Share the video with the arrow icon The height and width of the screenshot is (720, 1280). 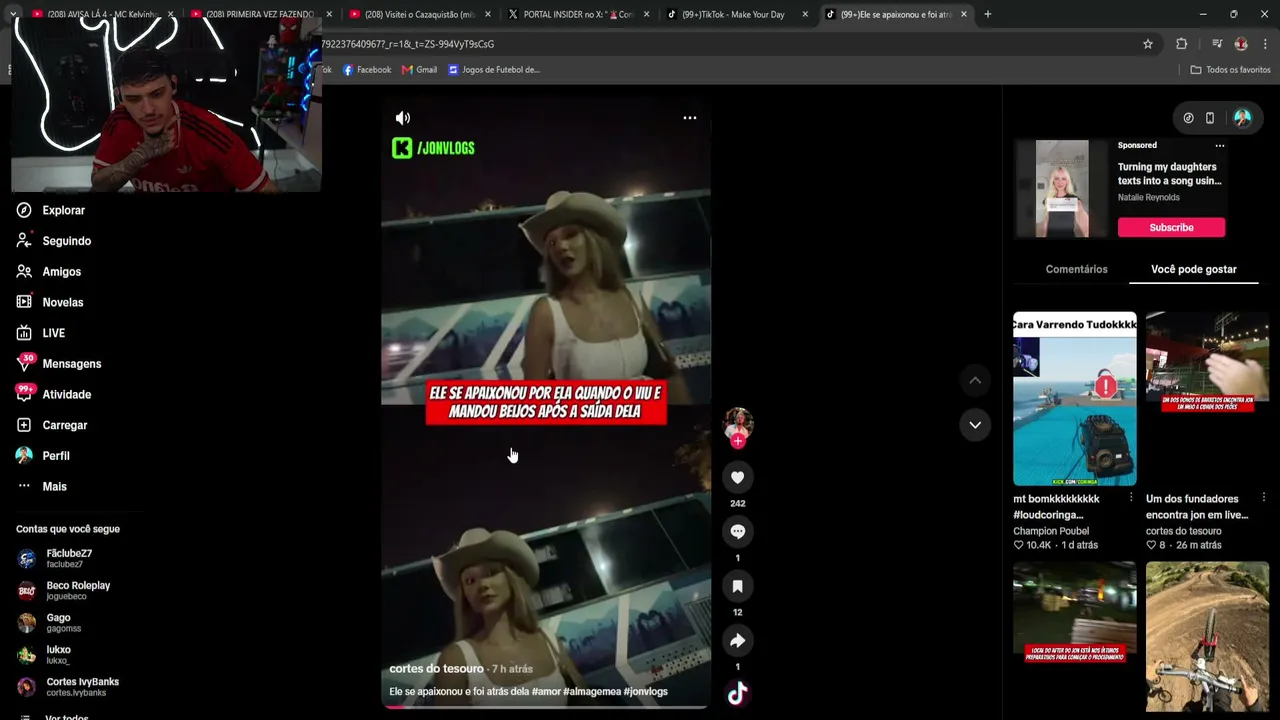tap(737, 641)
